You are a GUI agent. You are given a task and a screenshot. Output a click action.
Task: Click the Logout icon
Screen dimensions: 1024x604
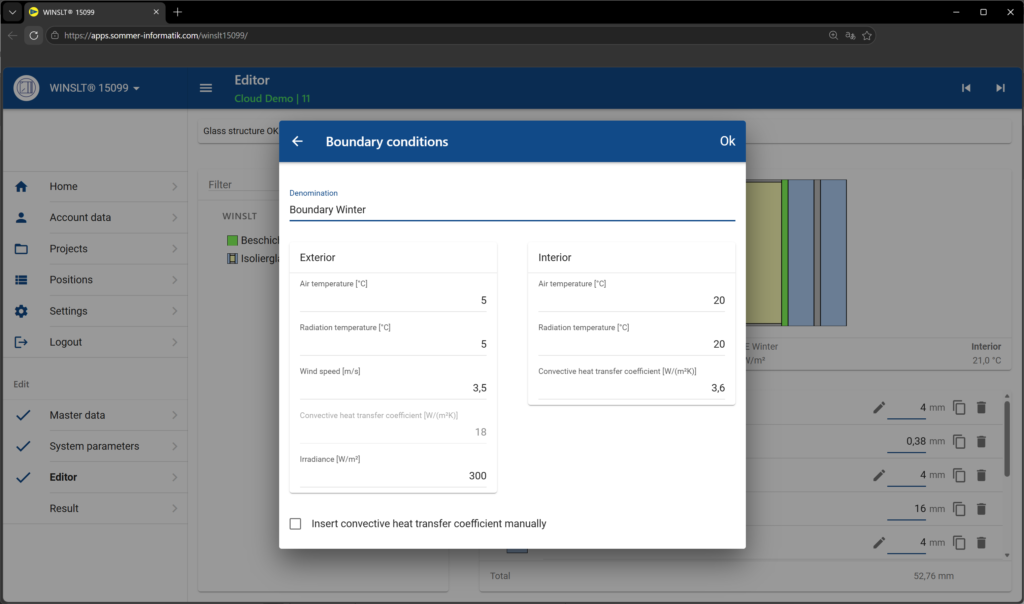(22, 342)
